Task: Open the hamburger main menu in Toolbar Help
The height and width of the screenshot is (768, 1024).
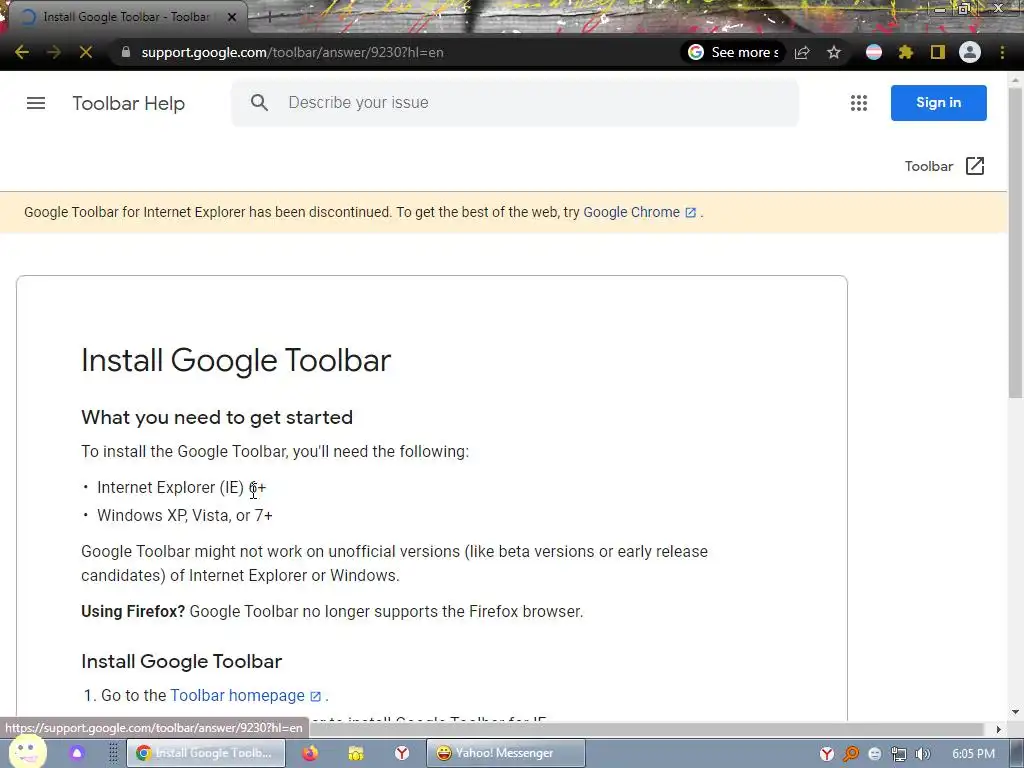Action: (36, 103)
